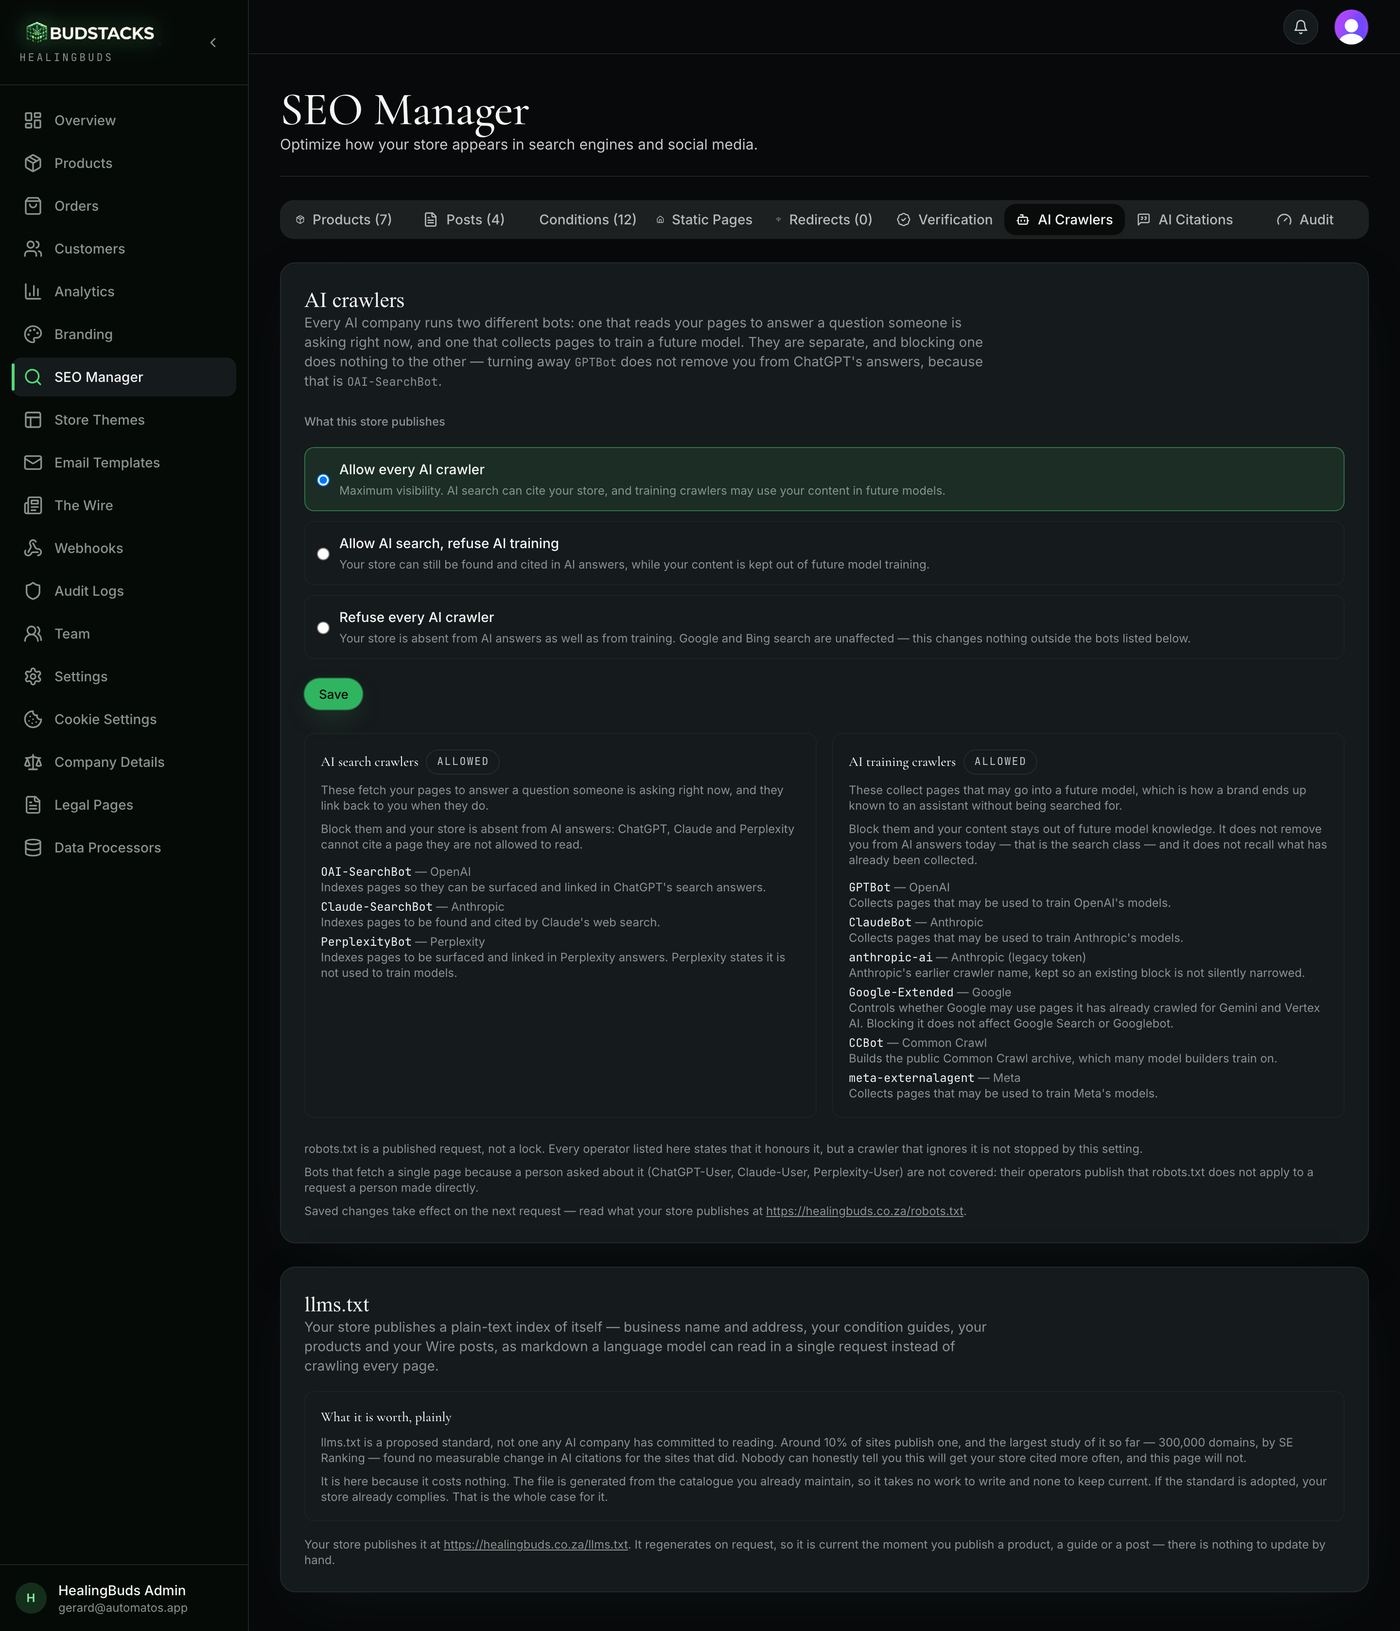
Task: Click the Overview grid icon in sidebar
Action: tap(33, 120)
